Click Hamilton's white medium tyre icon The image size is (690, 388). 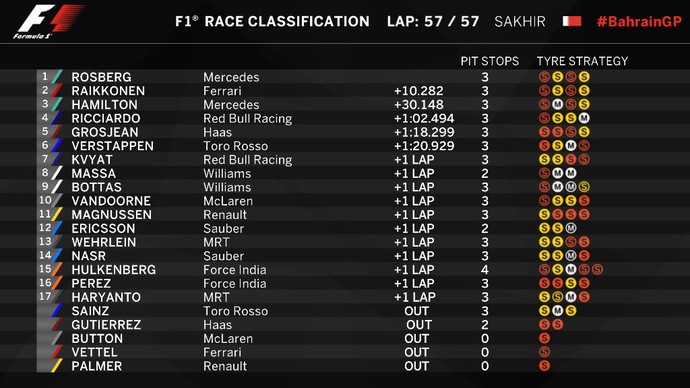pyautogui.click(x=558, y=104)
